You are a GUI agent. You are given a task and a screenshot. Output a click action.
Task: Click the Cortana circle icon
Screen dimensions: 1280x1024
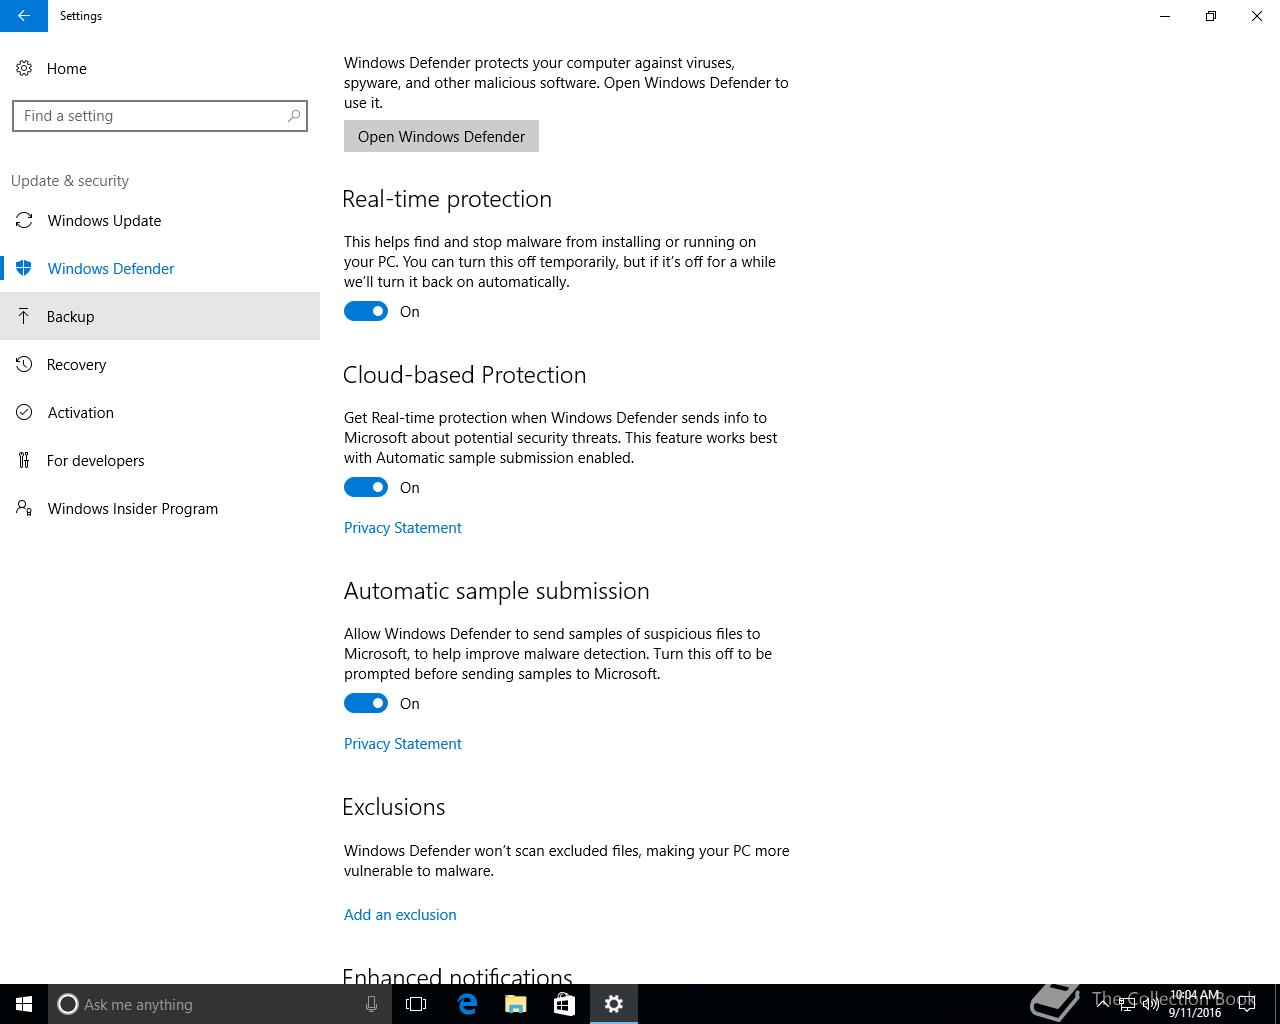coord(68,1004)
